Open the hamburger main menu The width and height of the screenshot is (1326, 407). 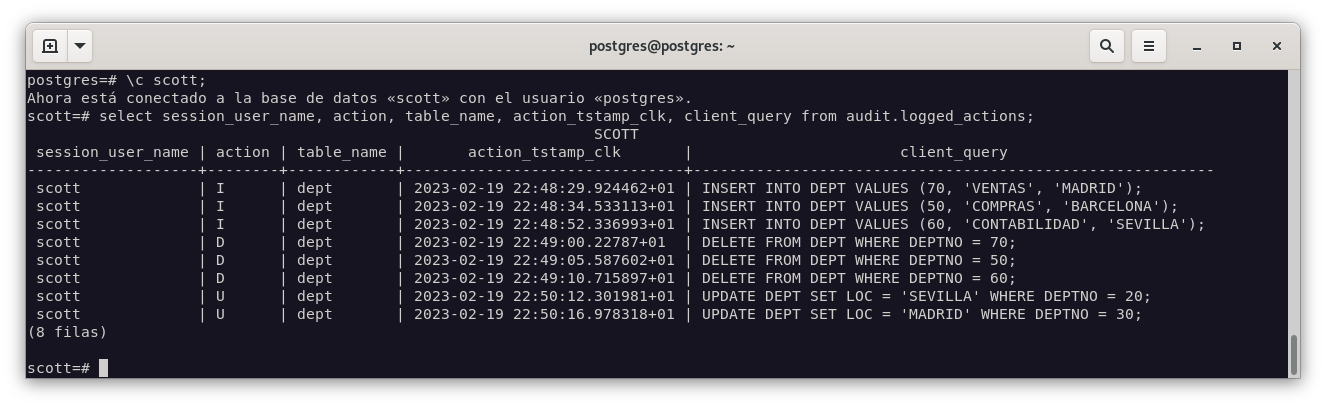[1149, 46]
